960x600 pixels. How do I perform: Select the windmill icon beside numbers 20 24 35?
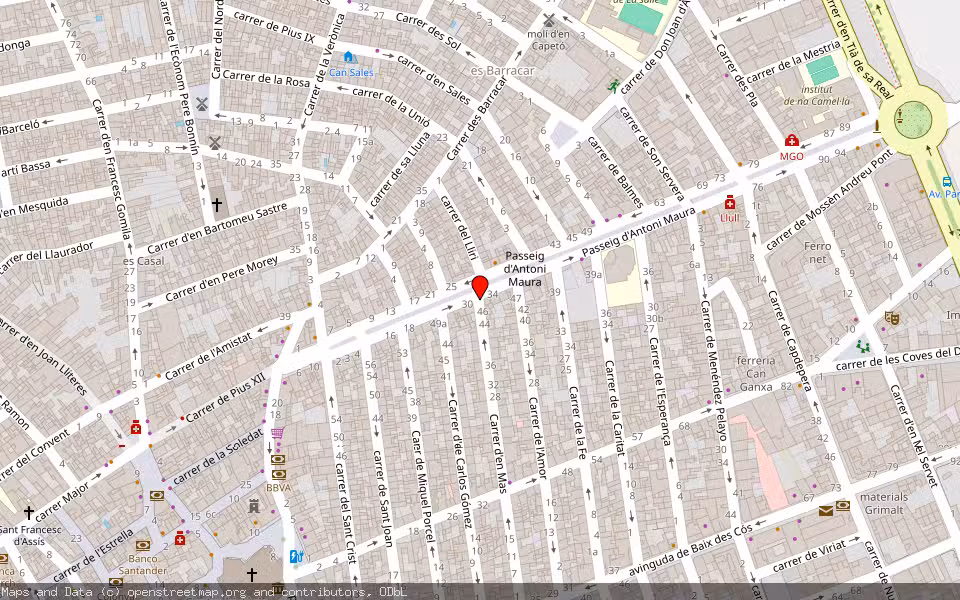point(214,143)
